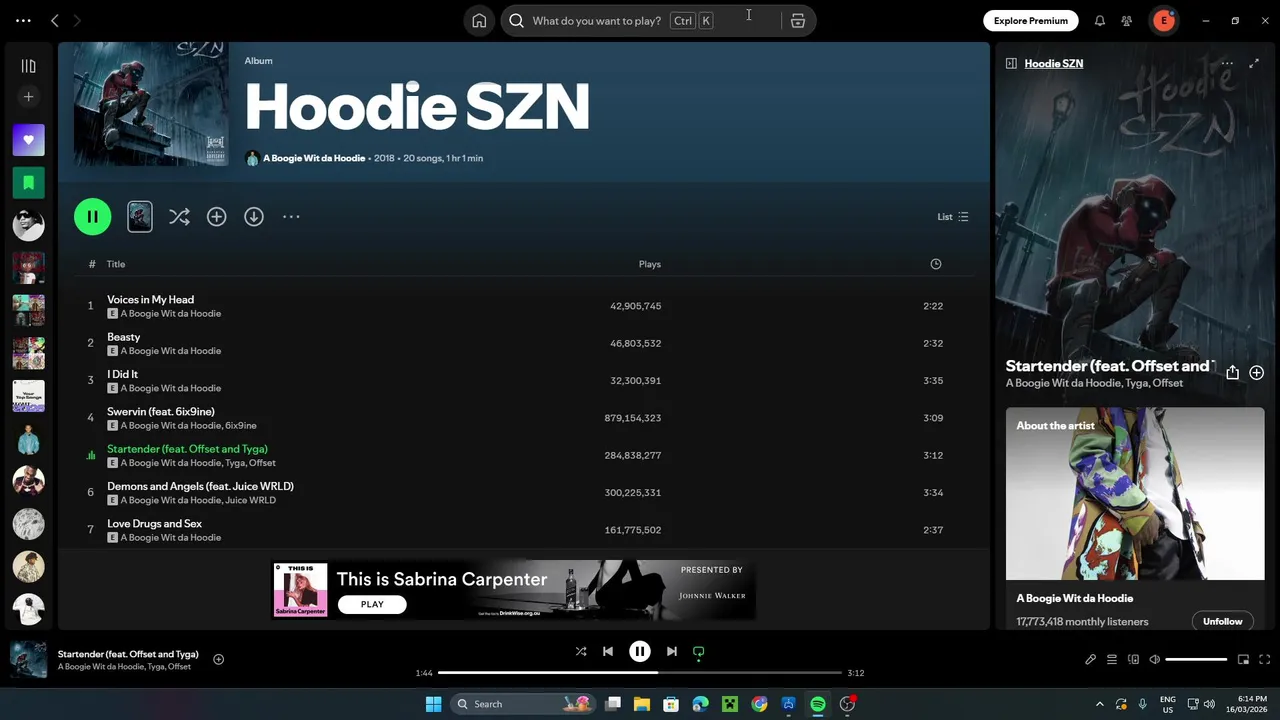Select the track Swervin (feat. 6ix9ine)
This screenshot has width=1280, height=720.
161,411
